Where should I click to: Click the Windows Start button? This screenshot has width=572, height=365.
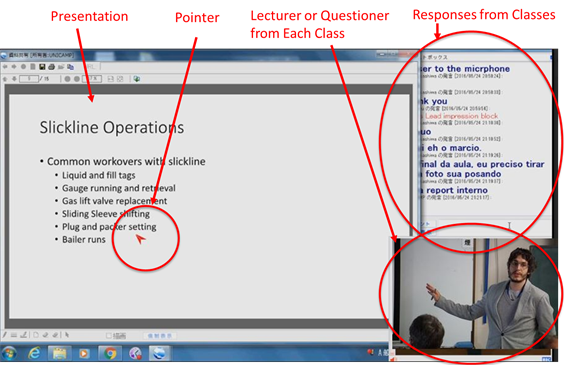pos(9,353)
